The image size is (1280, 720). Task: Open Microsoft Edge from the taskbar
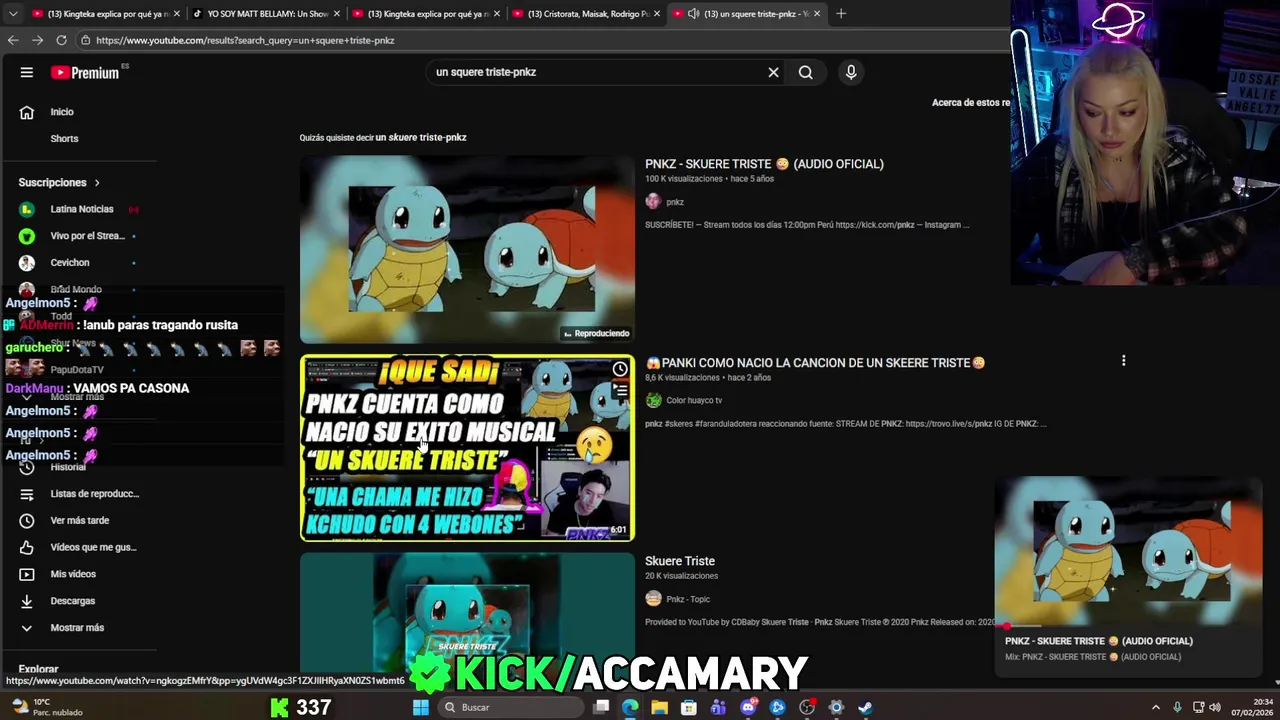point(630,707)
